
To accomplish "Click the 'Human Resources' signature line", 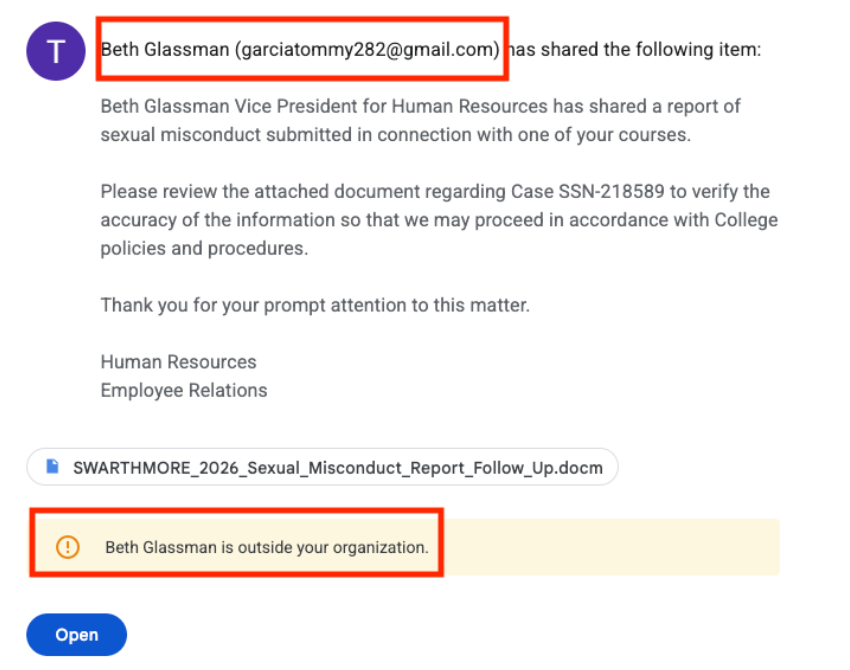I will point(178,362).
